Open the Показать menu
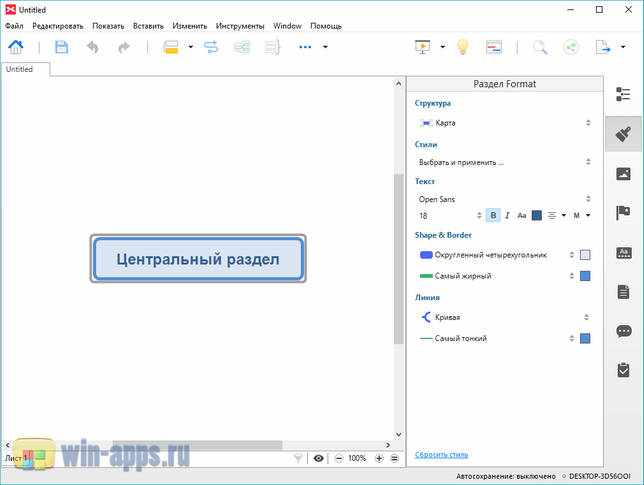 click(108, 26)
